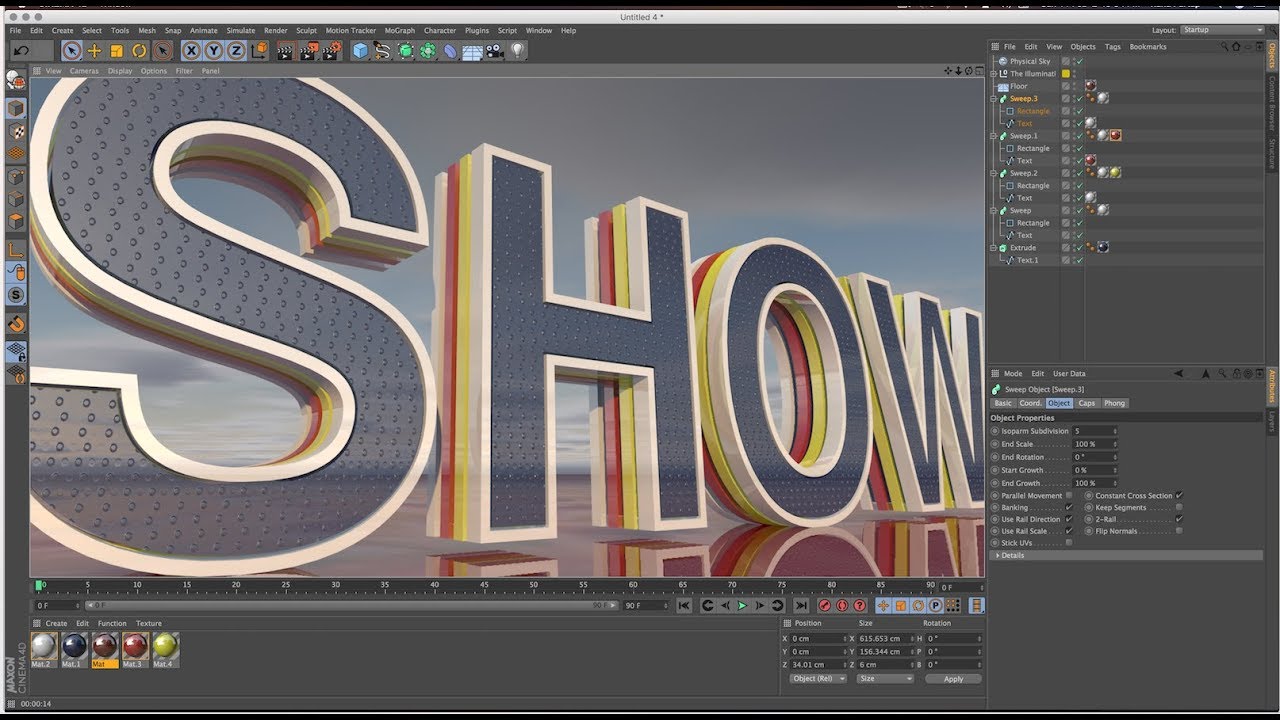This screenshot has width=1280, height=720.
Task: Play the animation forward
Action: (x=742, y=605)
